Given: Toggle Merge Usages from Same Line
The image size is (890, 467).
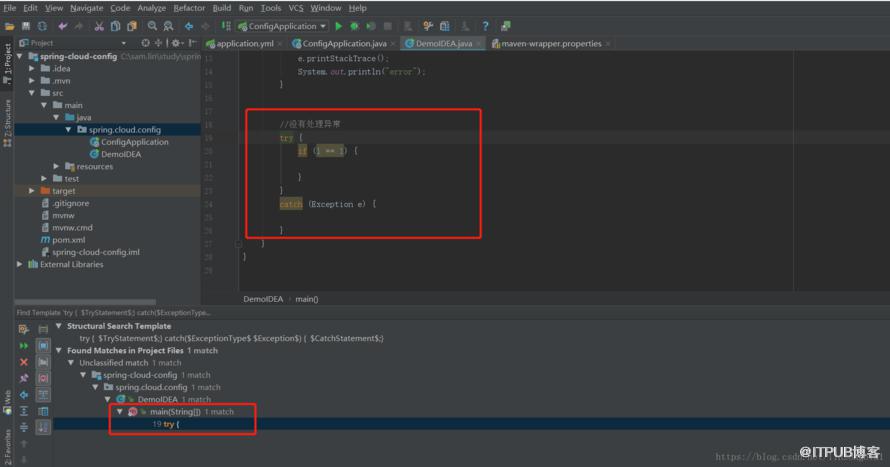Looking at the screenshot, I should click(43, 395).
